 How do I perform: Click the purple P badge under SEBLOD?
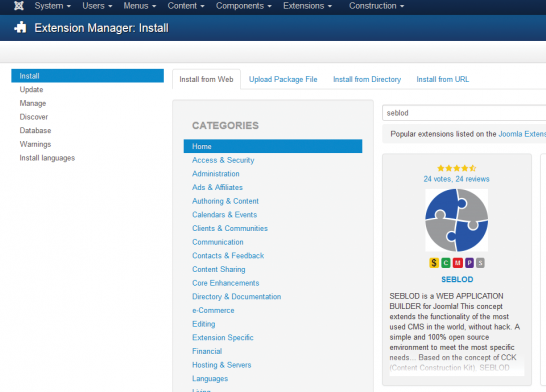(x=469, y=263)
